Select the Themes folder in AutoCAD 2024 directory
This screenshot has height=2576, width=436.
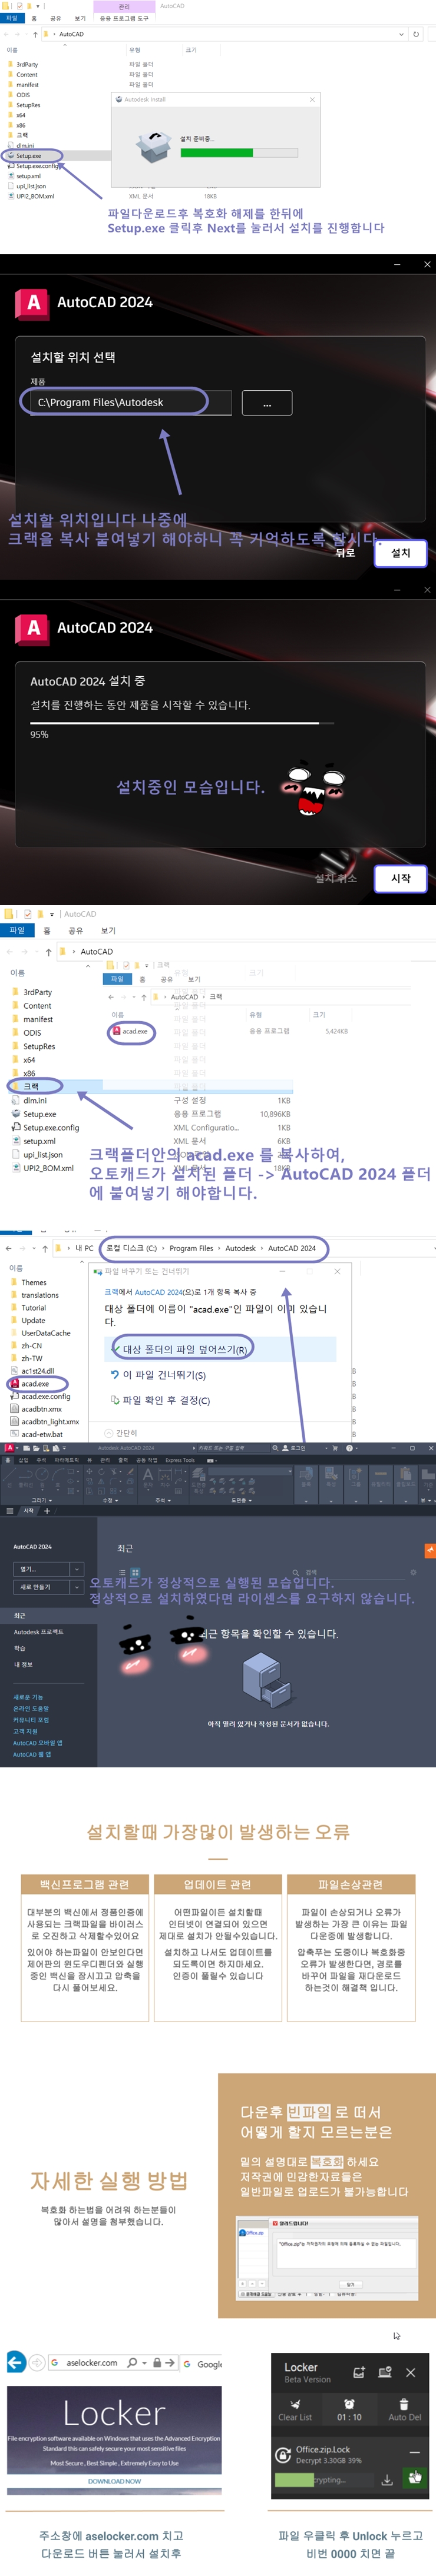tap(28, 1282)
